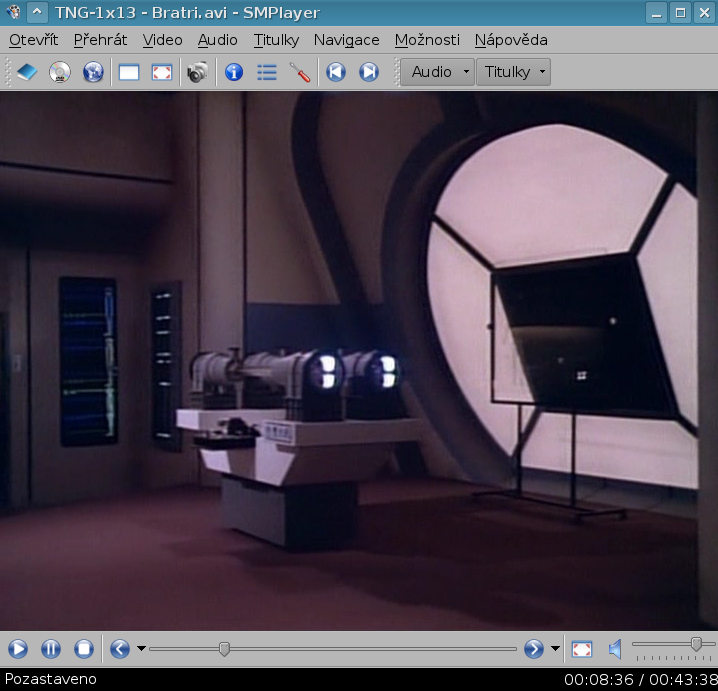This screenshot has width=718, height=691.
Task: Toggle fullscreen icon in top toolbar
Action: (x=162, y=72)
